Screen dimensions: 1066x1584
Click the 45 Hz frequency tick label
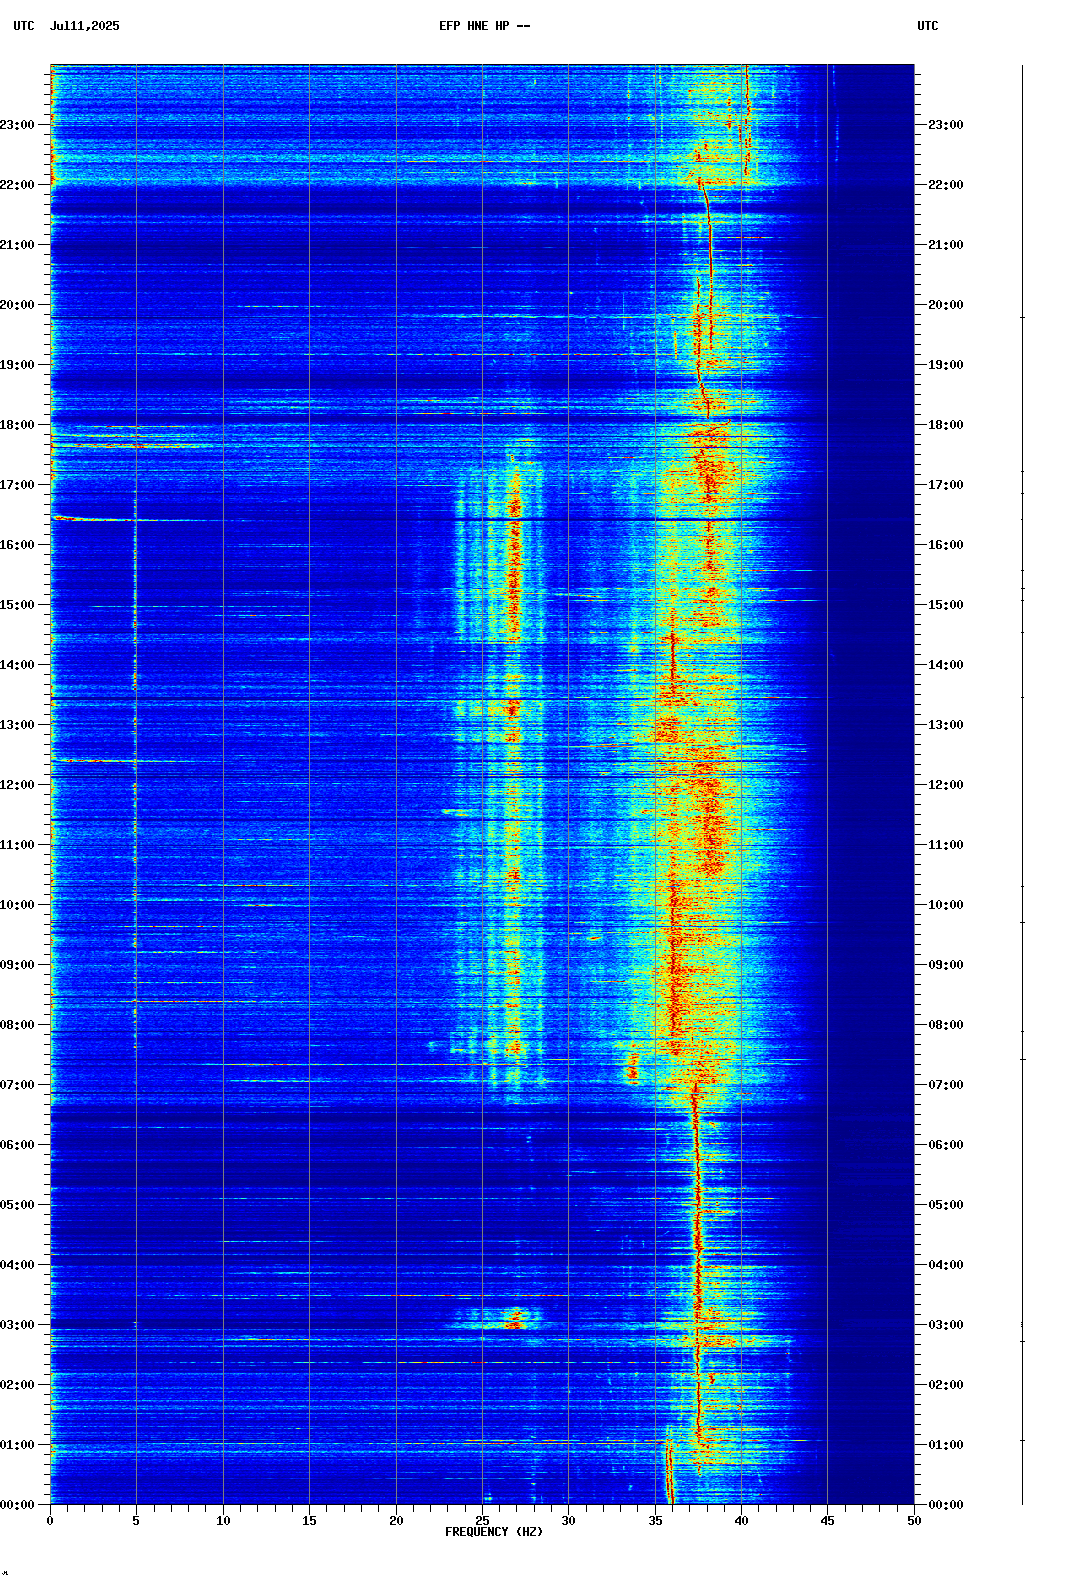coord(827,1521)
